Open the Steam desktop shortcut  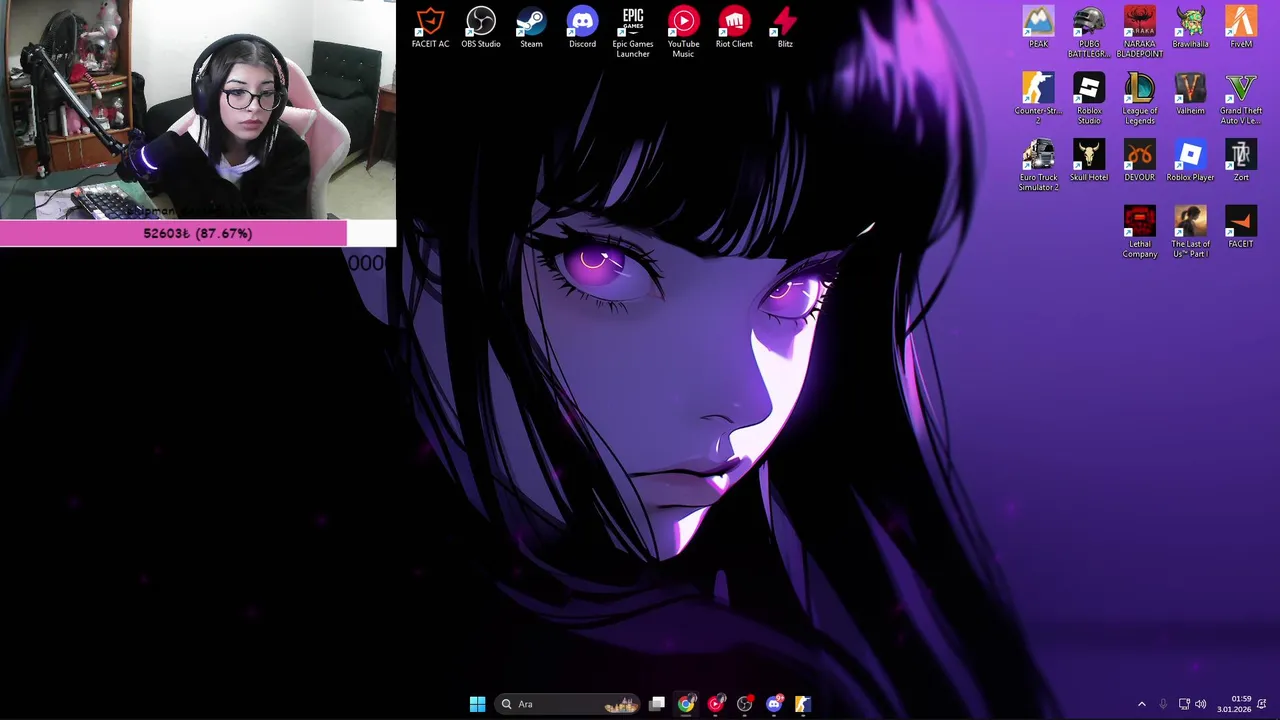point(531,28)
